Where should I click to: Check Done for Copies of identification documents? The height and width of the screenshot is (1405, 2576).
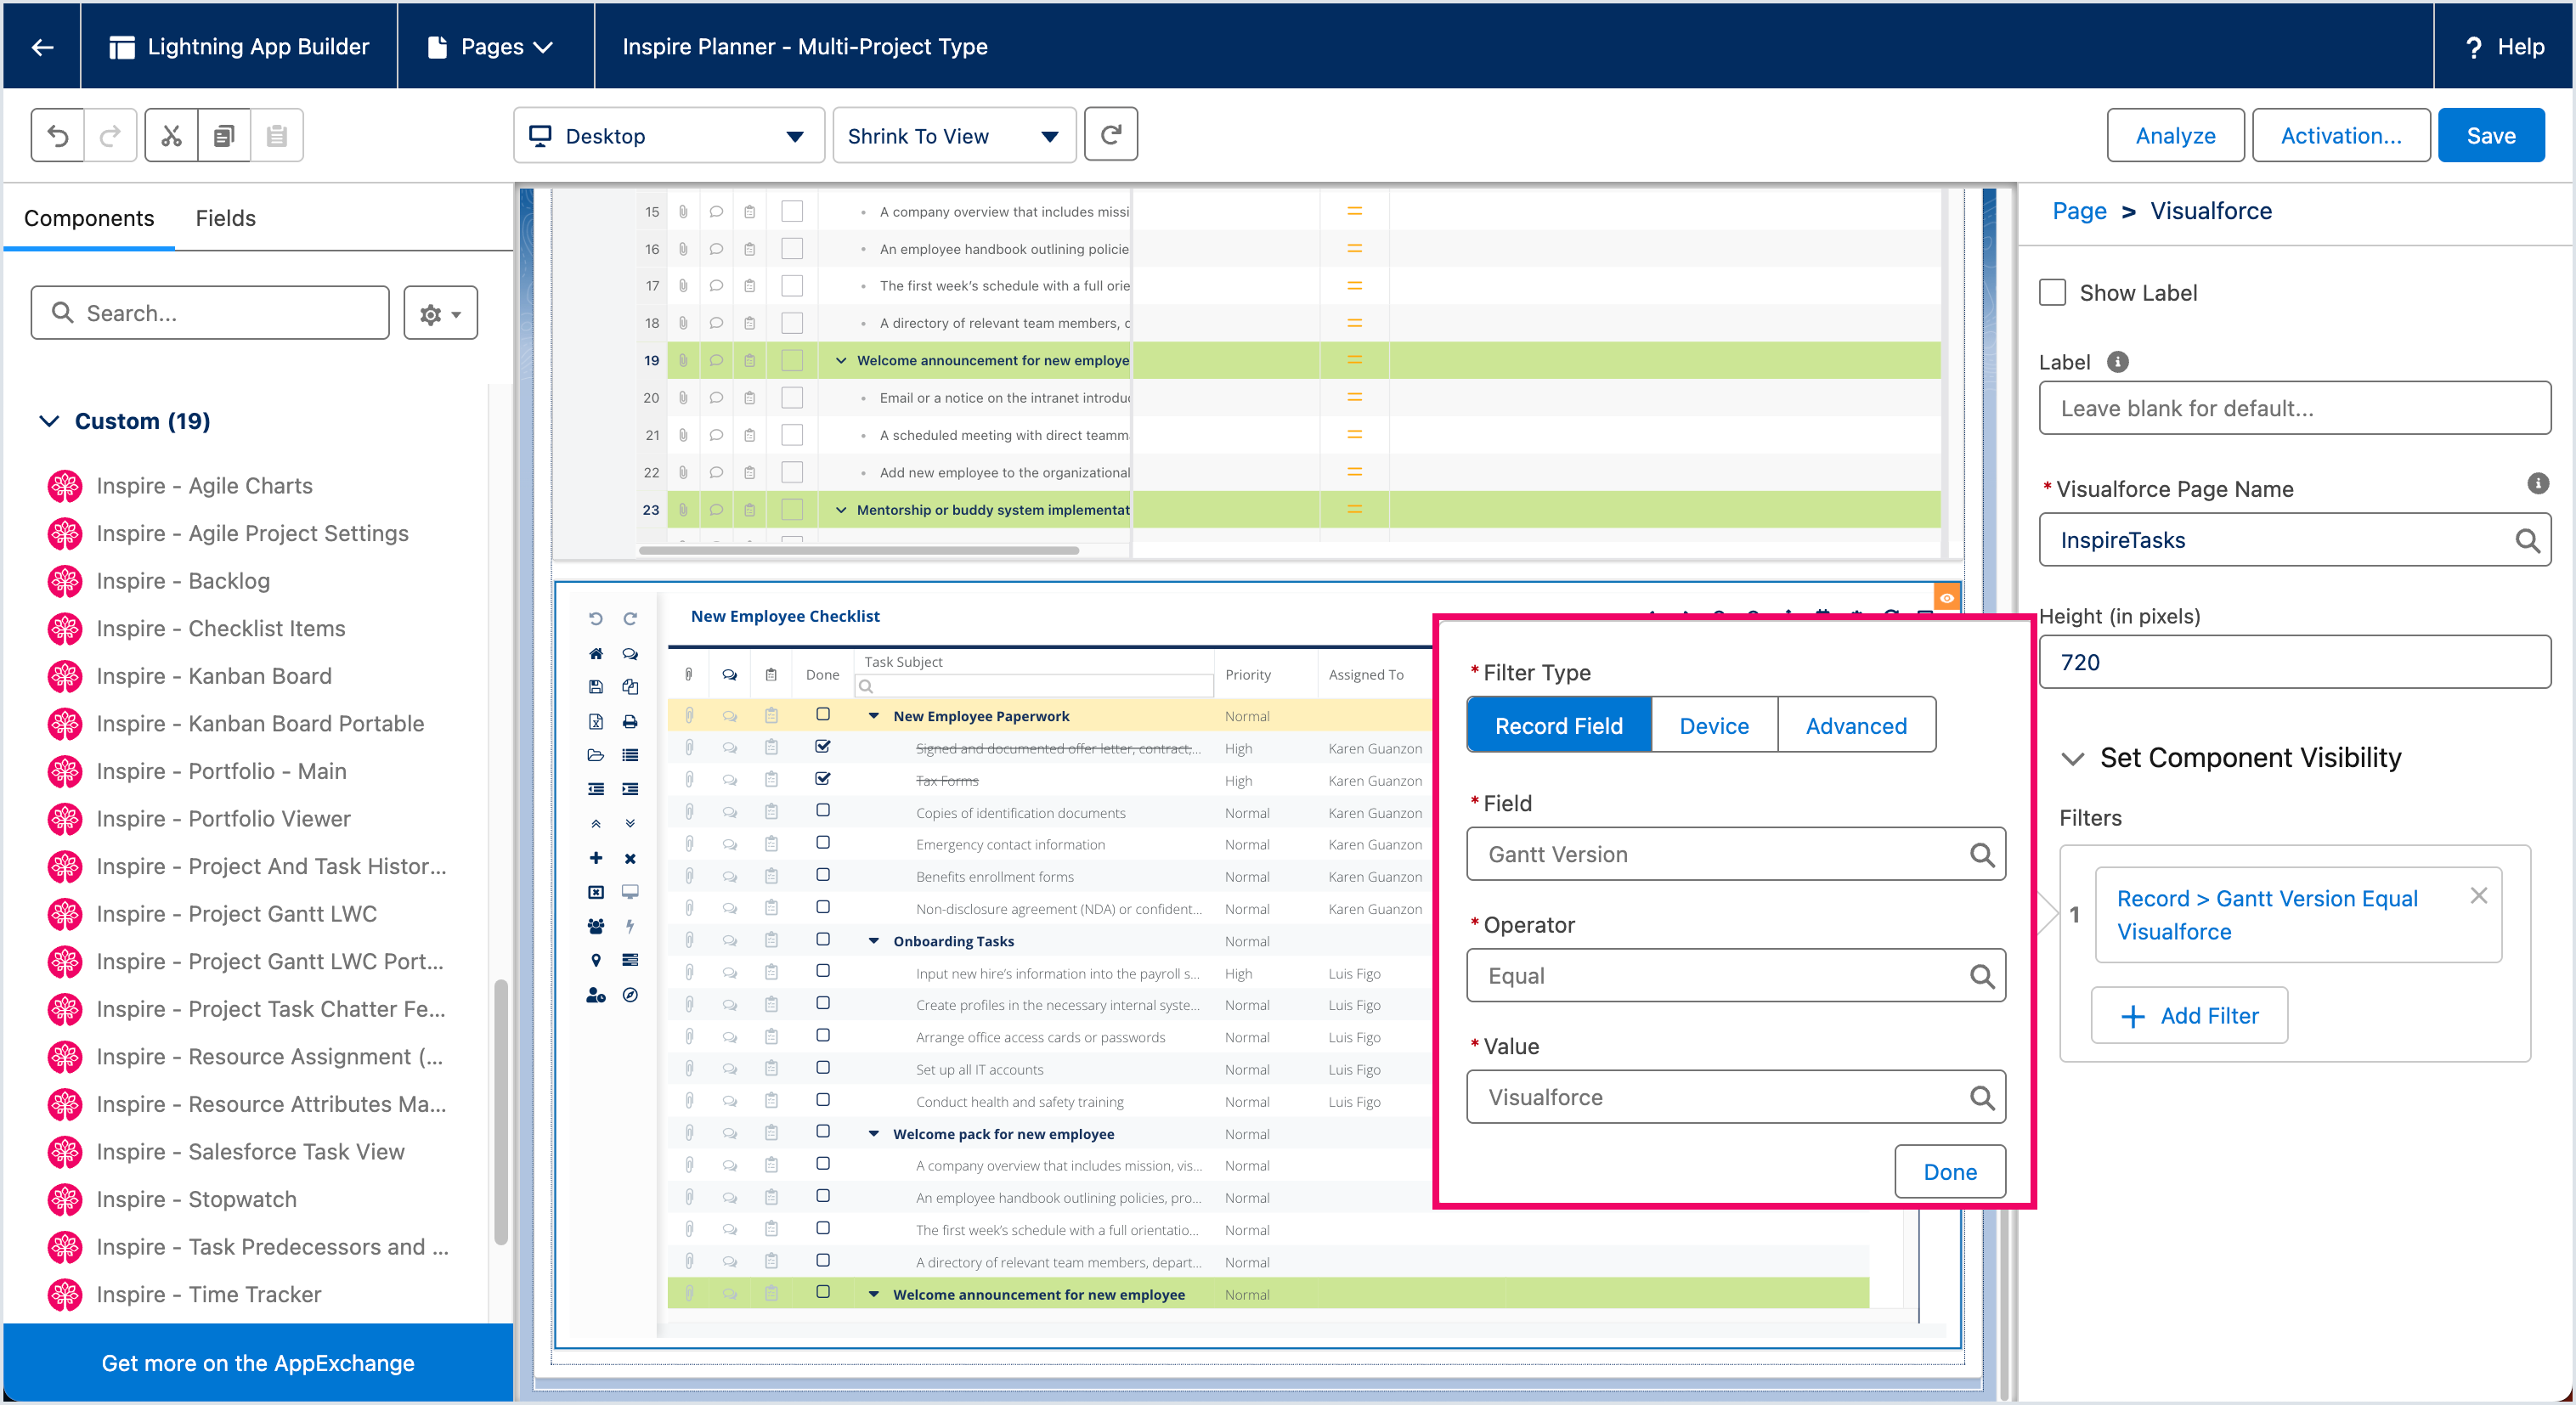coord(822,810)
